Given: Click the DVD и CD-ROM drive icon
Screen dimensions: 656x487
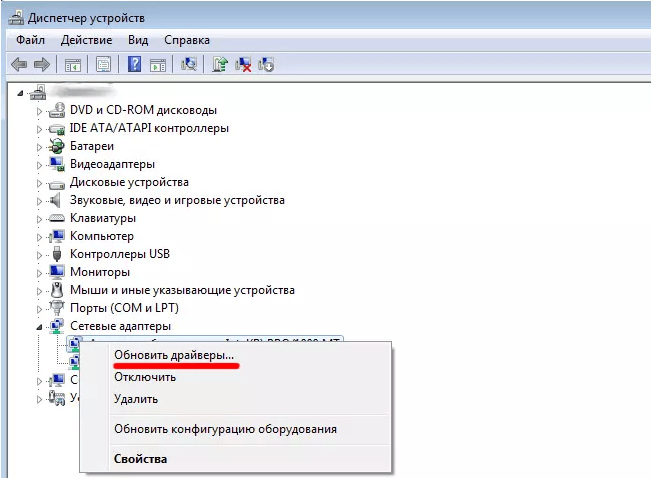Looking at the screenshot, I should [x=57, y=110].
